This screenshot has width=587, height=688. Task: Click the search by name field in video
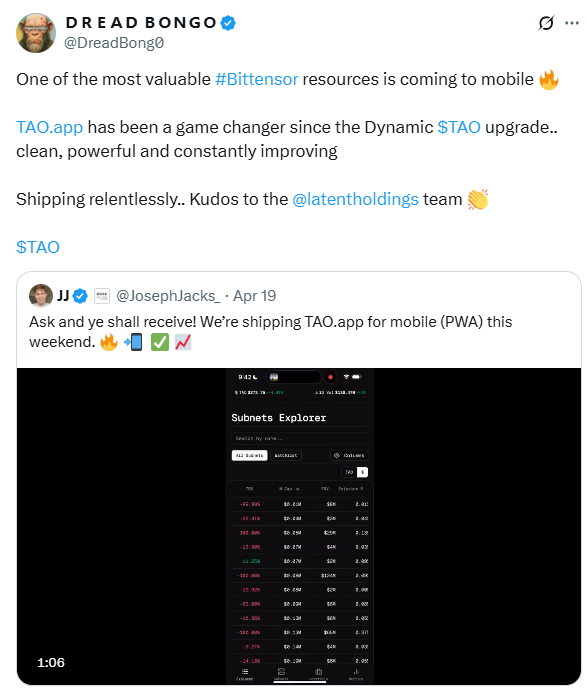(300, 438)
